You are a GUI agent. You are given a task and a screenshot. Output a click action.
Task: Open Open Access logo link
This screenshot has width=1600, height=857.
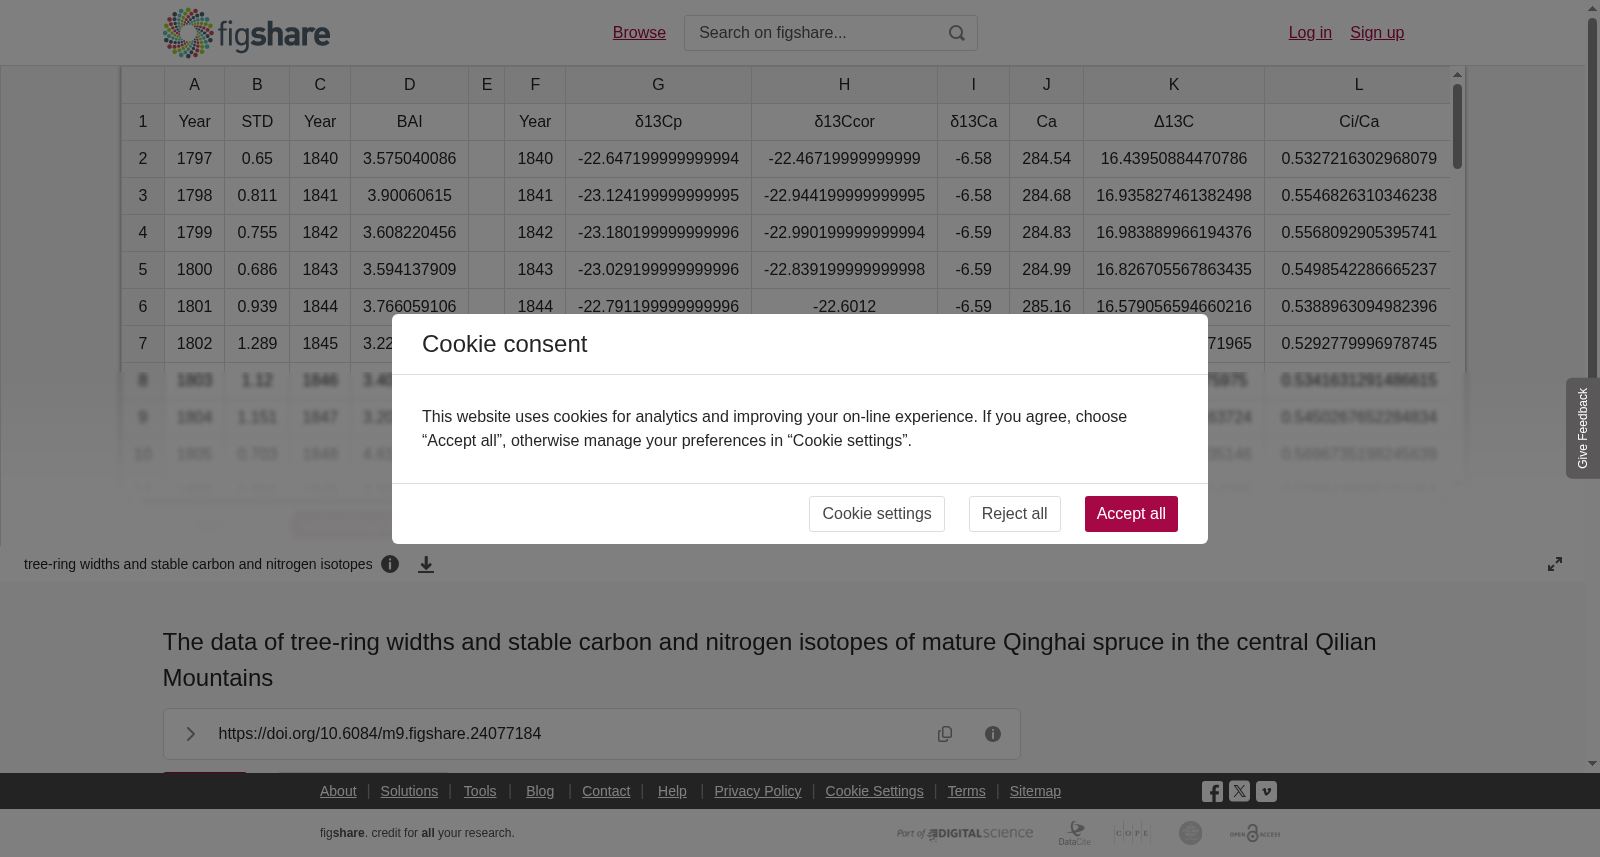1255,833
